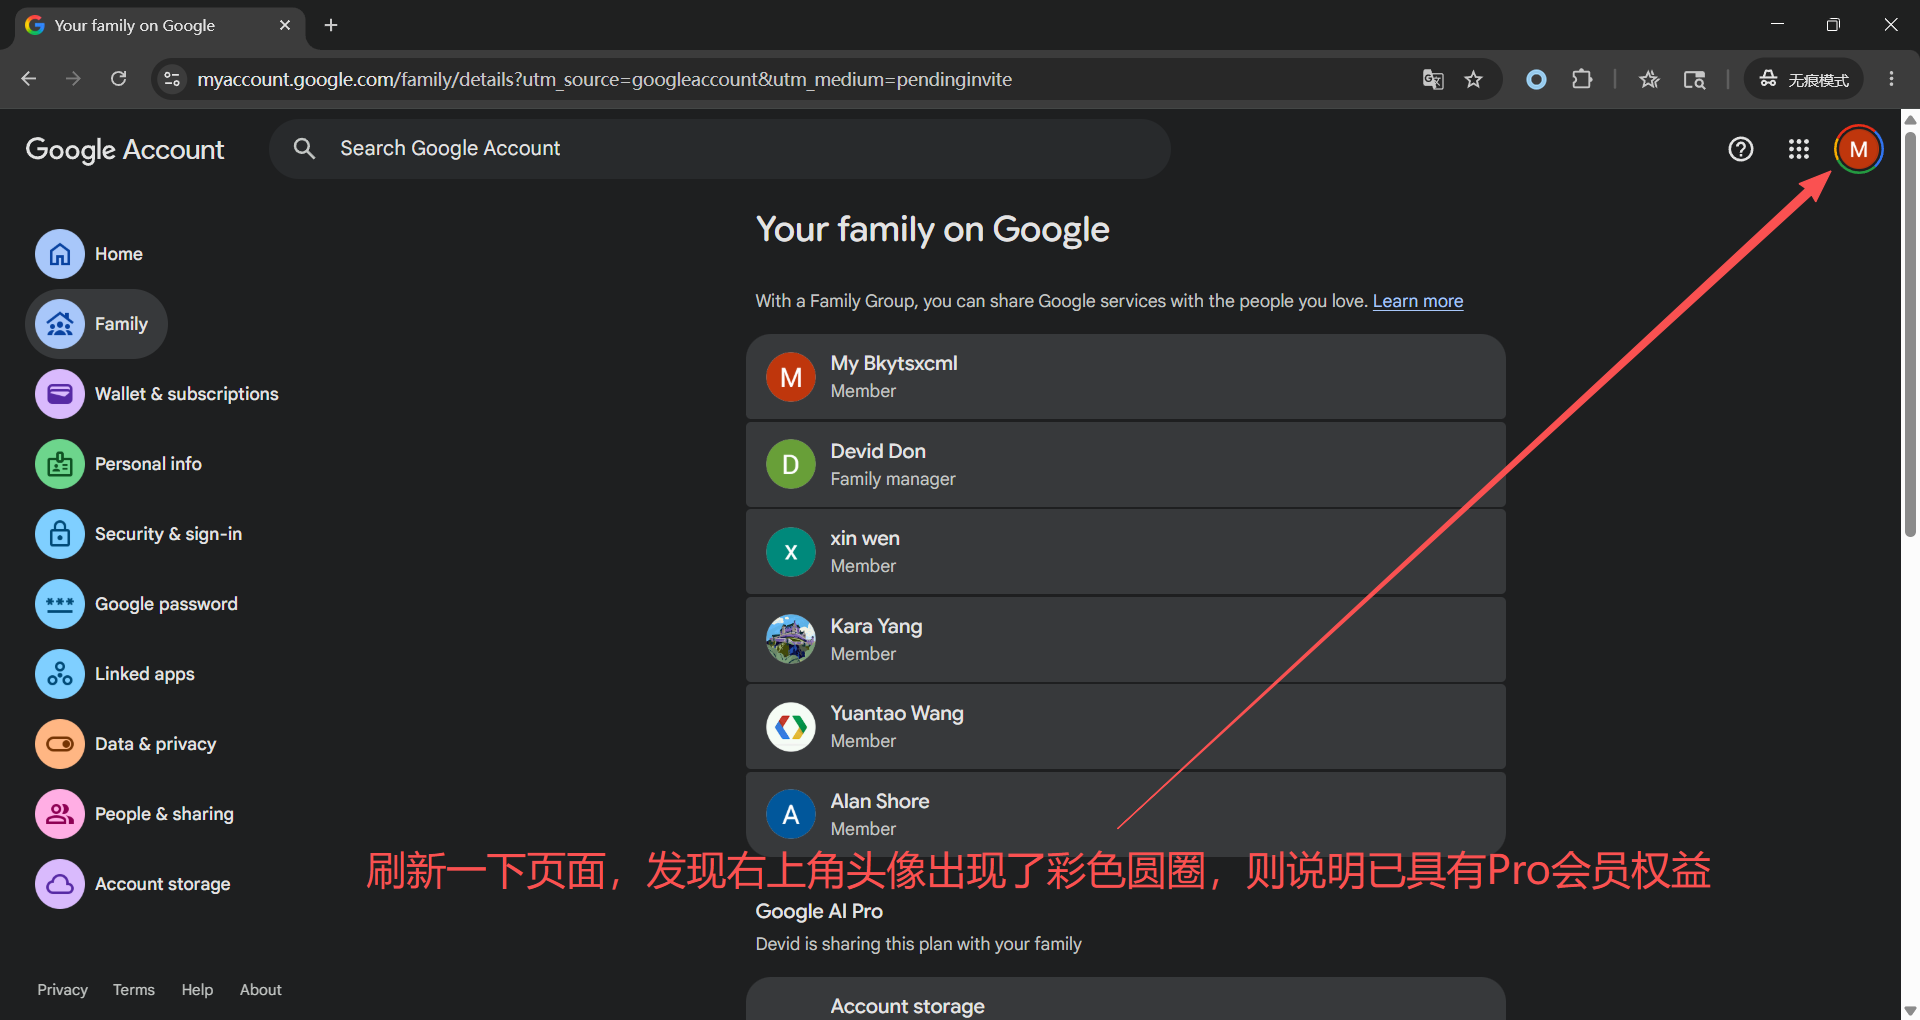1920x1020 pixels.
Task: Click the Personal info badge icon
Action: pos(60,464)
